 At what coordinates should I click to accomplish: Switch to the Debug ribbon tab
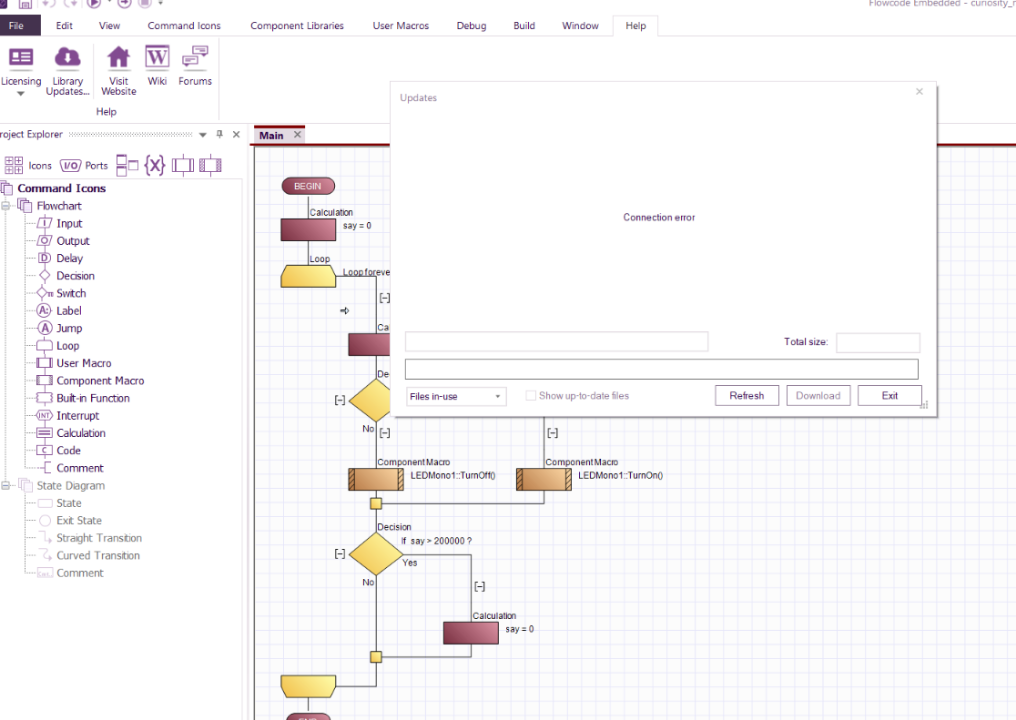(x=471, y=25)
